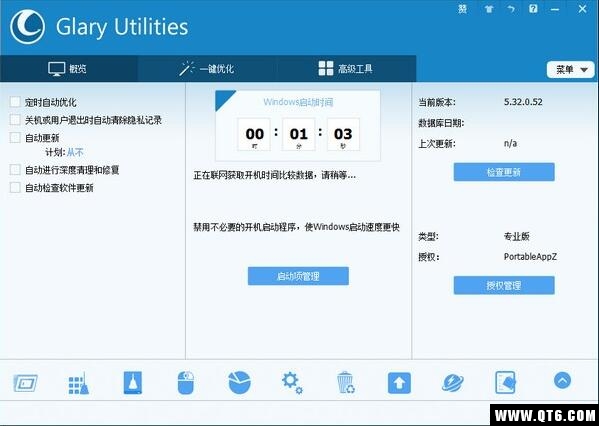The image size is (599, 426).
Task: Click the 正在联网获取开机时间比较数据 status text
Action: click(x=274, y=175)
